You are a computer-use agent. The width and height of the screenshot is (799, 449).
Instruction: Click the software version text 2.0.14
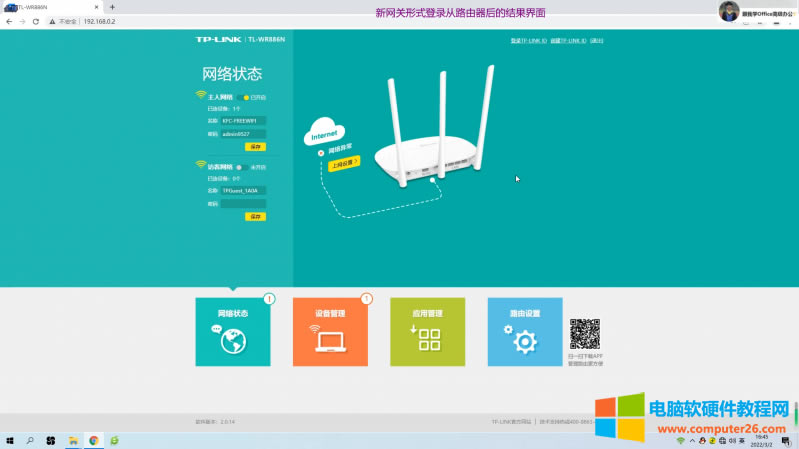215,422
